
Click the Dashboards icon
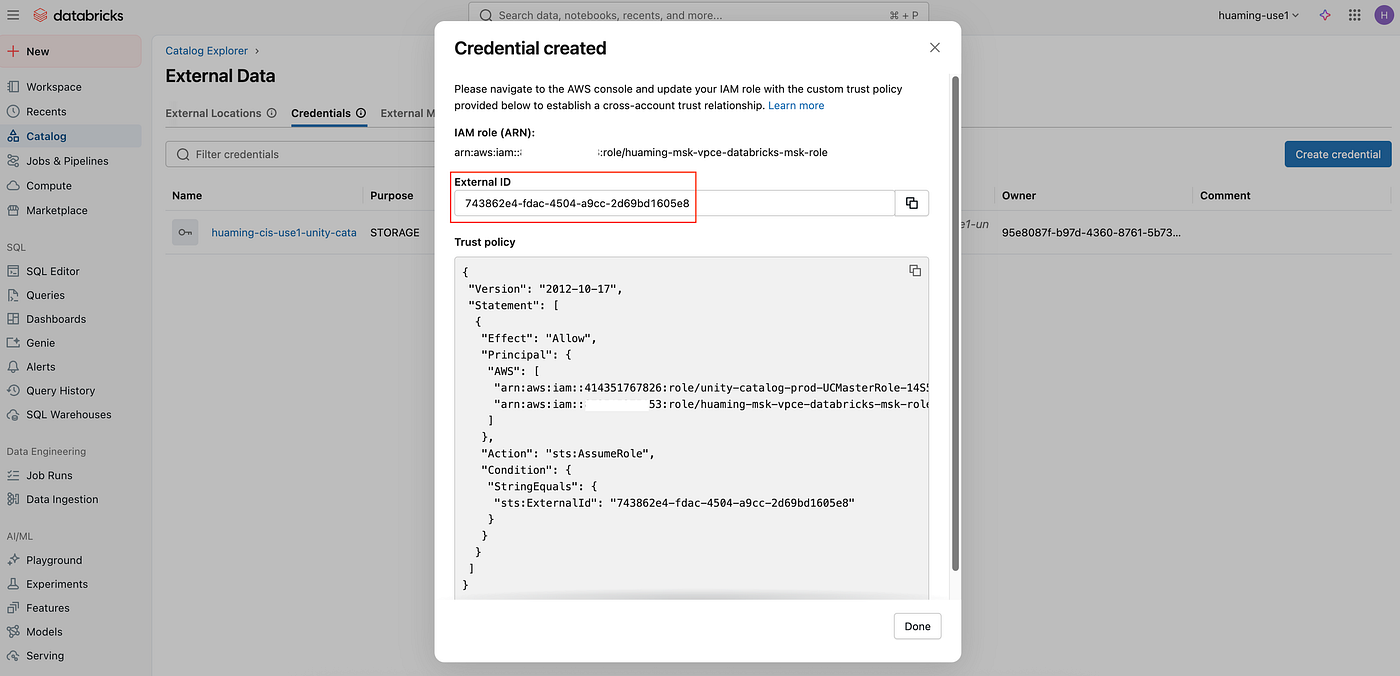(x=14, y=319)
